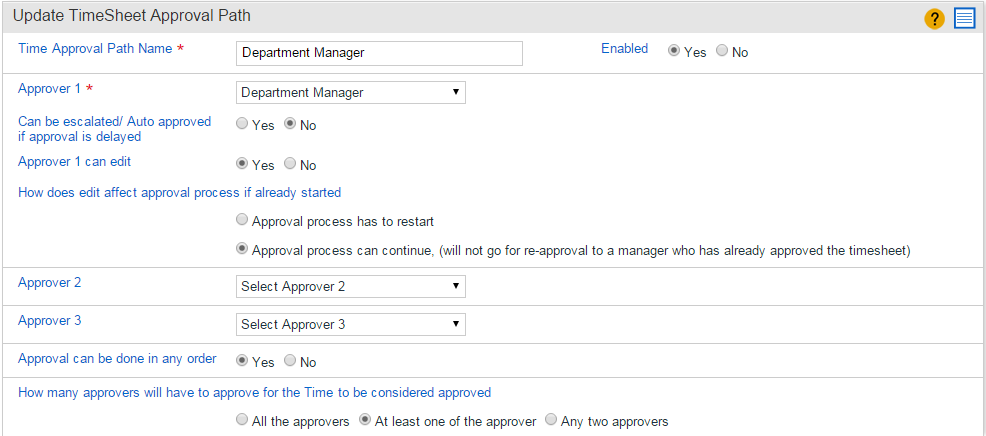
Task: Select No for escalation/auto approval
Action: point(290,124)
